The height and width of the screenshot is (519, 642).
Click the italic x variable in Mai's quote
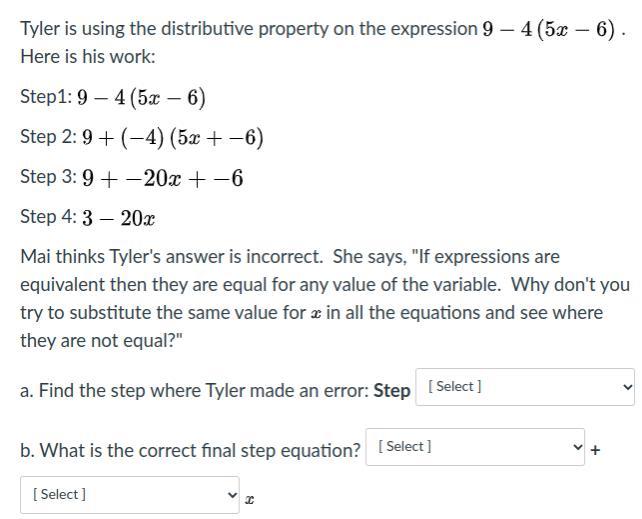[x=315, y=314]
